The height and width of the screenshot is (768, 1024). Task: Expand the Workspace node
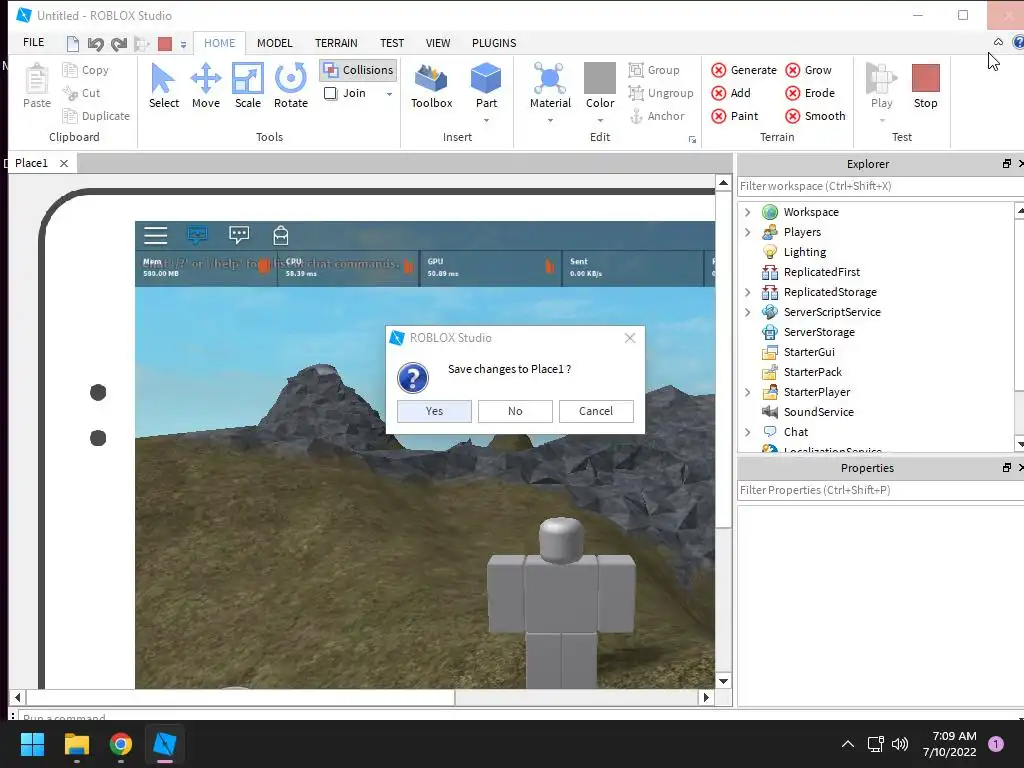(x=748, y=212)
